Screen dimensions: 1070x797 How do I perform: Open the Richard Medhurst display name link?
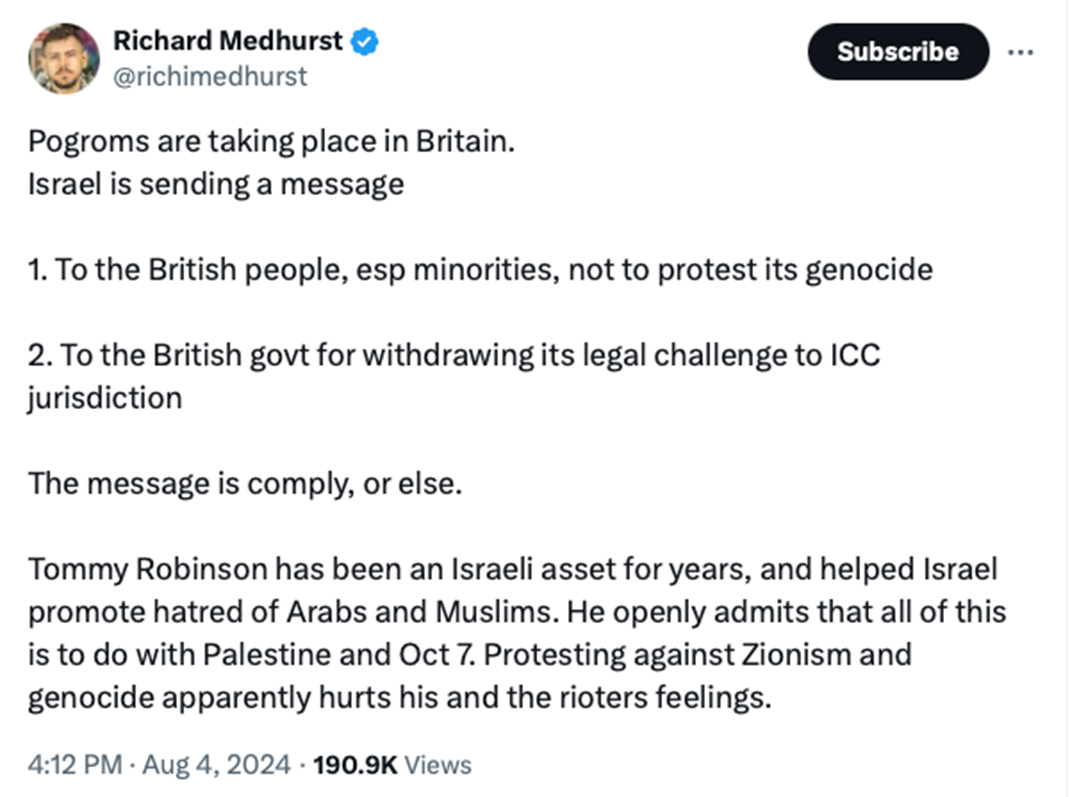228,41
